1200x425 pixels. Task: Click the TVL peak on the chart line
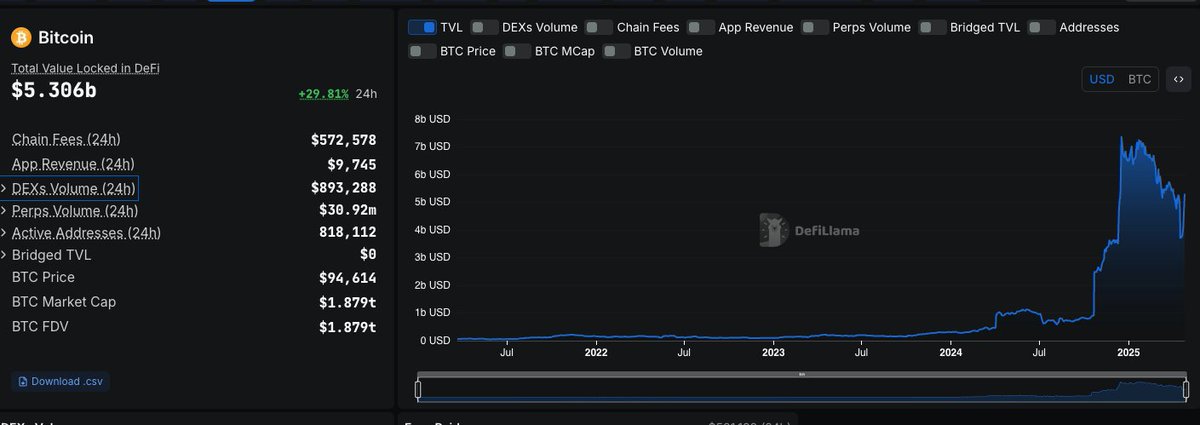click(1122, 137)
